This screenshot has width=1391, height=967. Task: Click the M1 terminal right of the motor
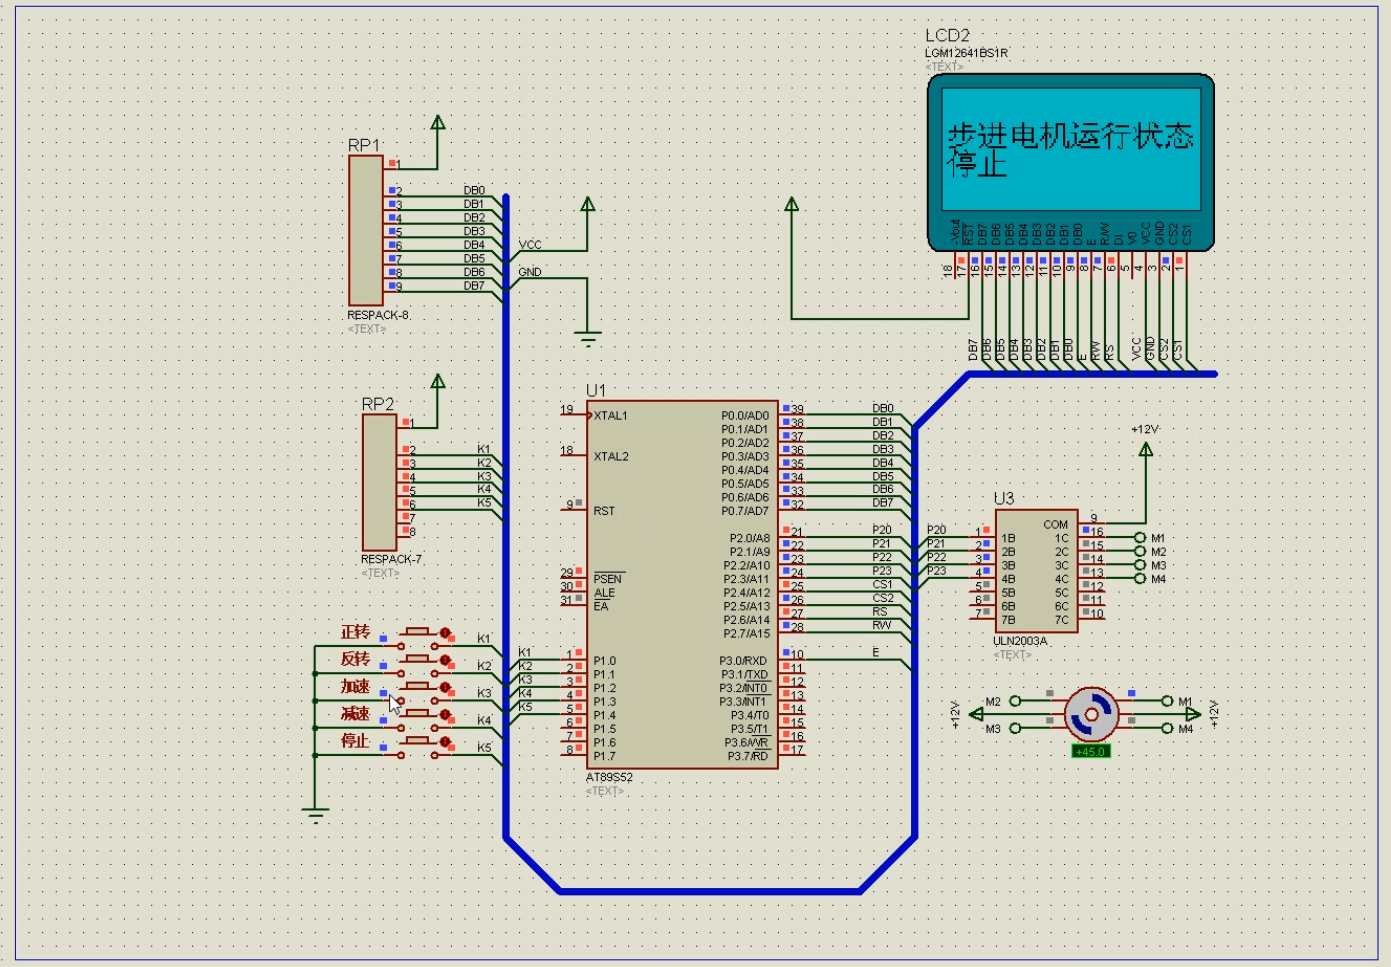point(1167,701)
